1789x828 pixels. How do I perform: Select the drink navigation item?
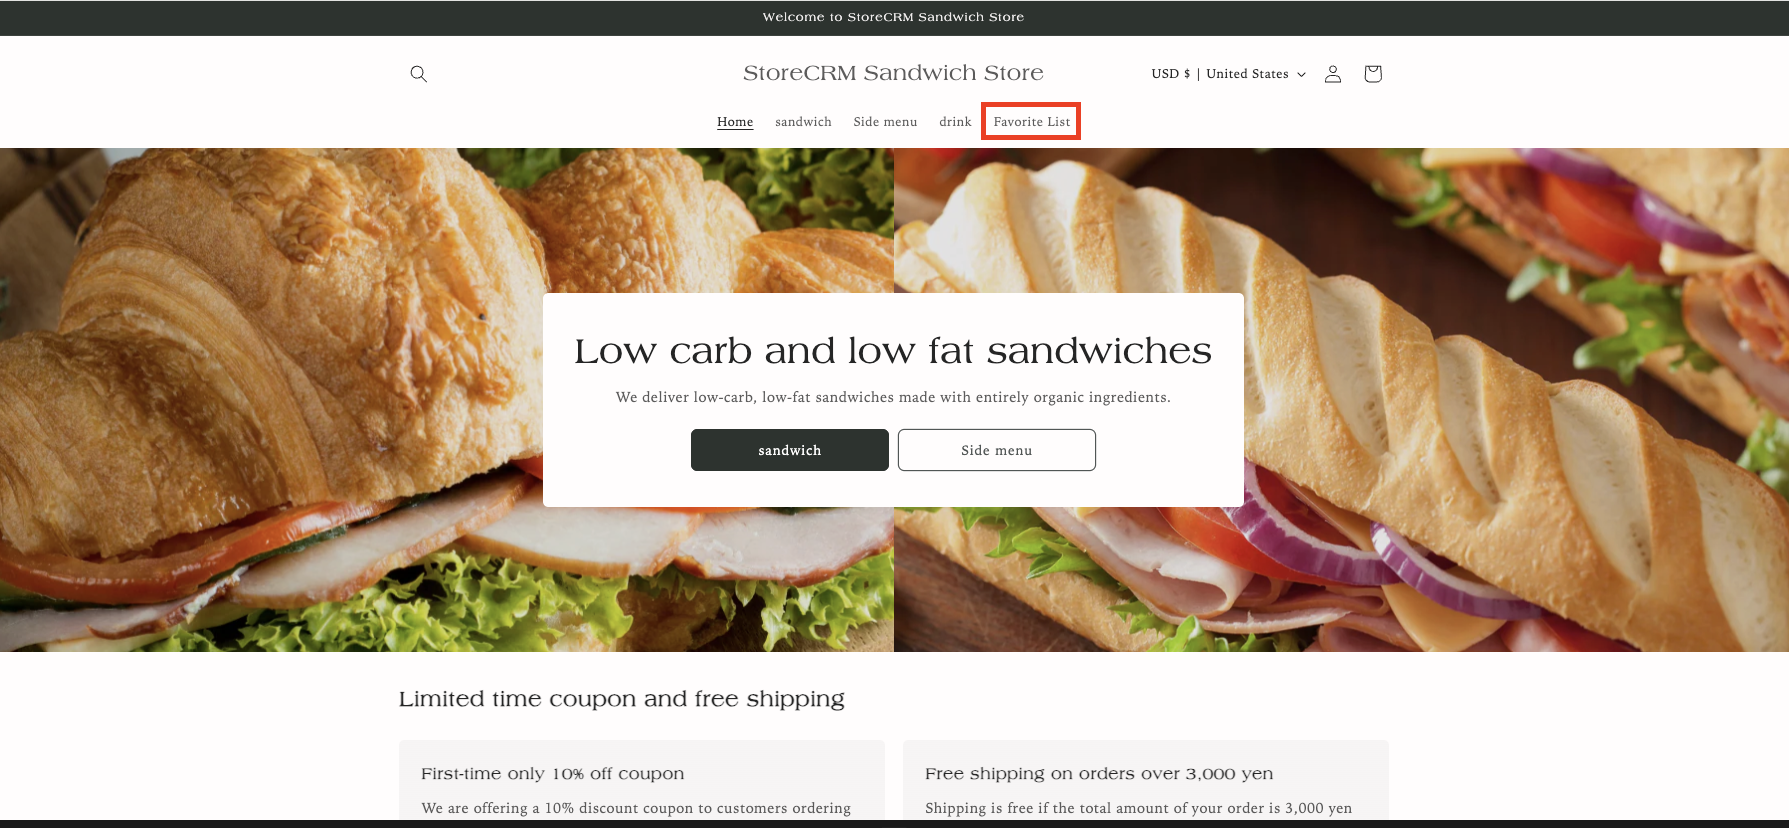tap(955, 122)
